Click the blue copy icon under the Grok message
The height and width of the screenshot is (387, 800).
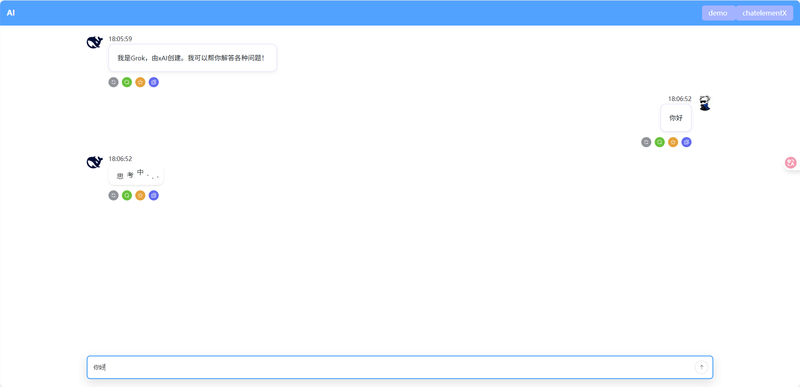click(x=154, y=82)
